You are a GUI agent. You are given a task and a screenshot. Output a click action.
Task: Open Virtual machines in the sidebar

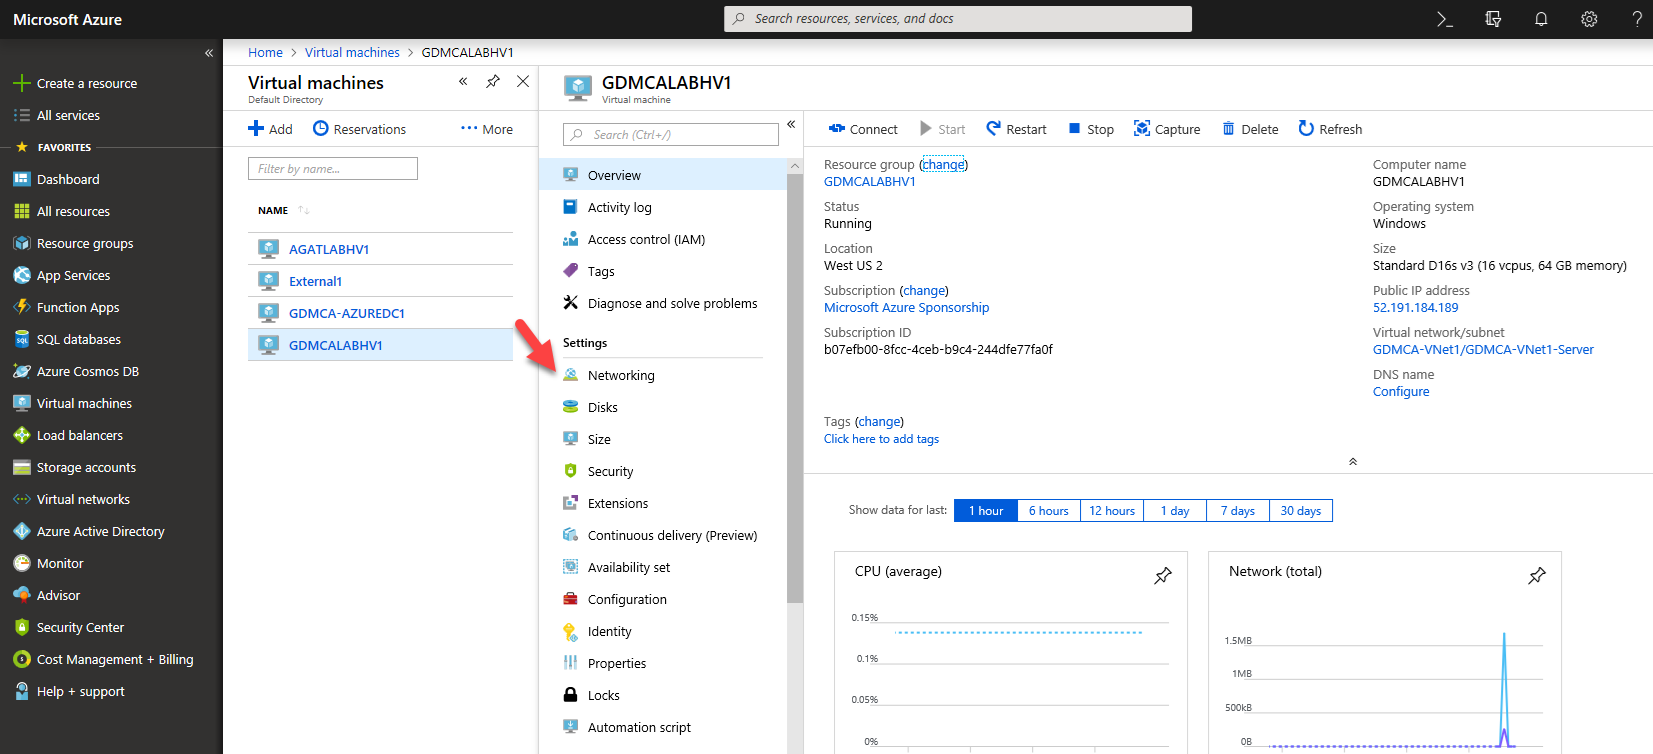coord(84,404)
